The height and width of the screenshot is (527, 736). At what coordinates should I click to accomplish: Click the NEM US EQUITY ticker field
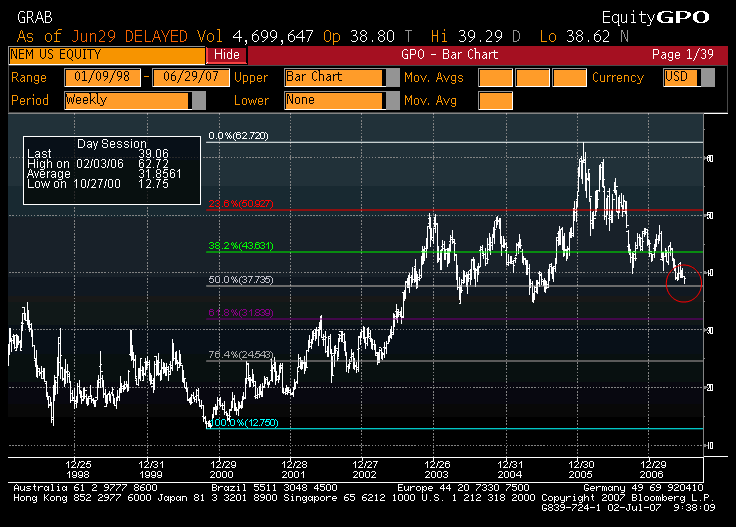107,55
